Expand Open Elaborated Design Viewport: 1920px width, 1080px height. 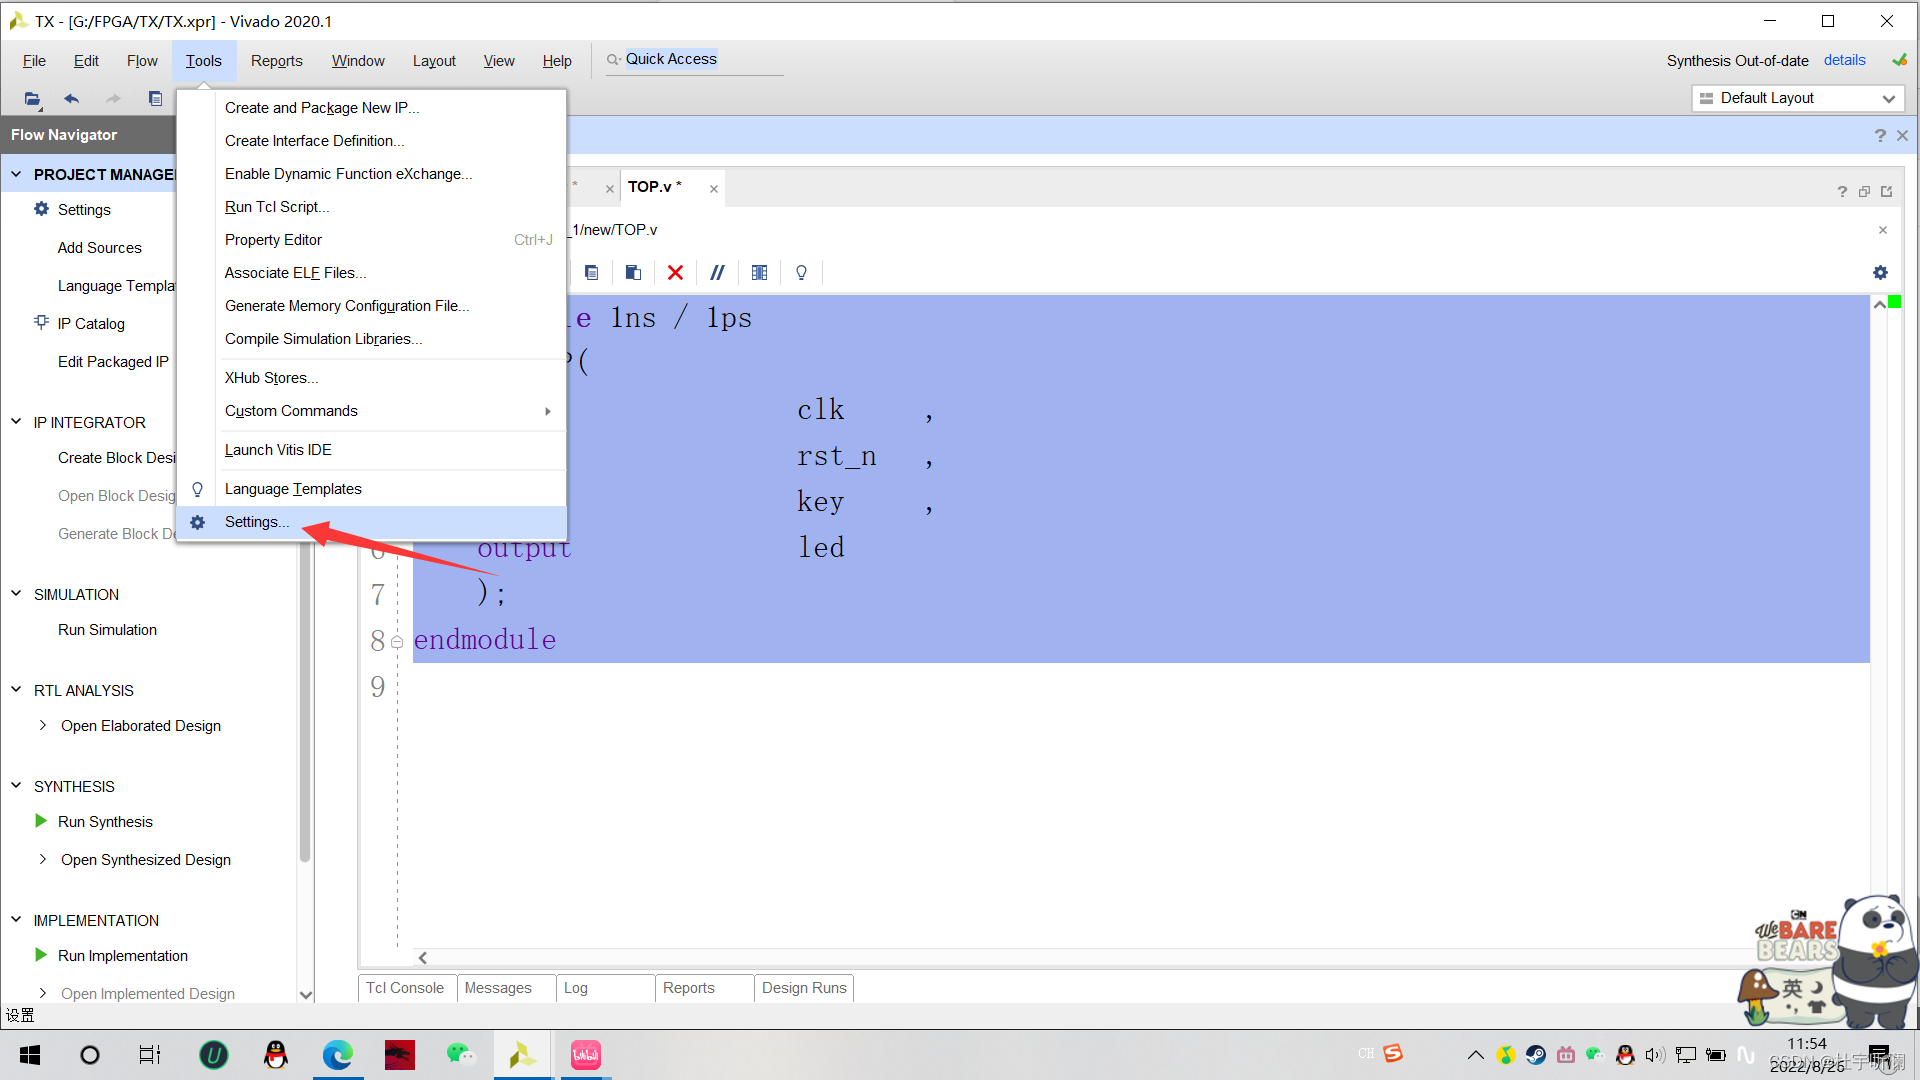pyautogui.click(x=42, y=725)
